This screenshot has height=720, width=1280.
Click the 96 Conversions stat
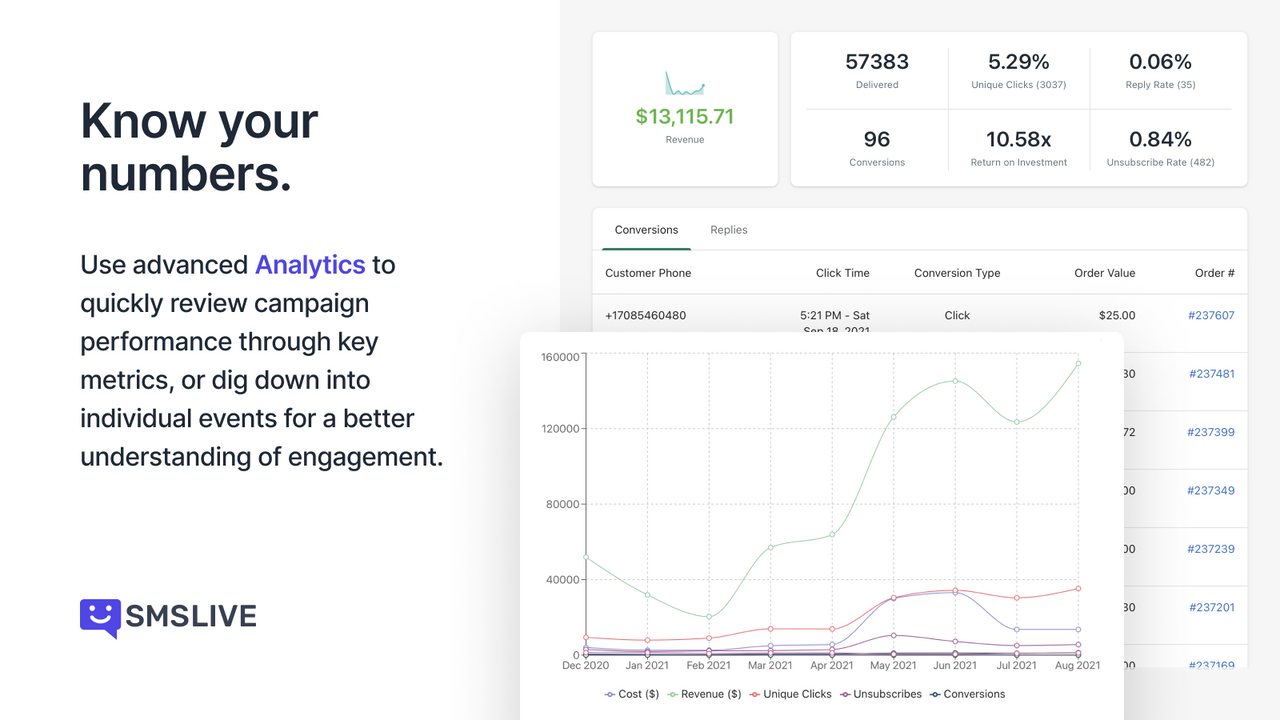(x=877, y=148)
